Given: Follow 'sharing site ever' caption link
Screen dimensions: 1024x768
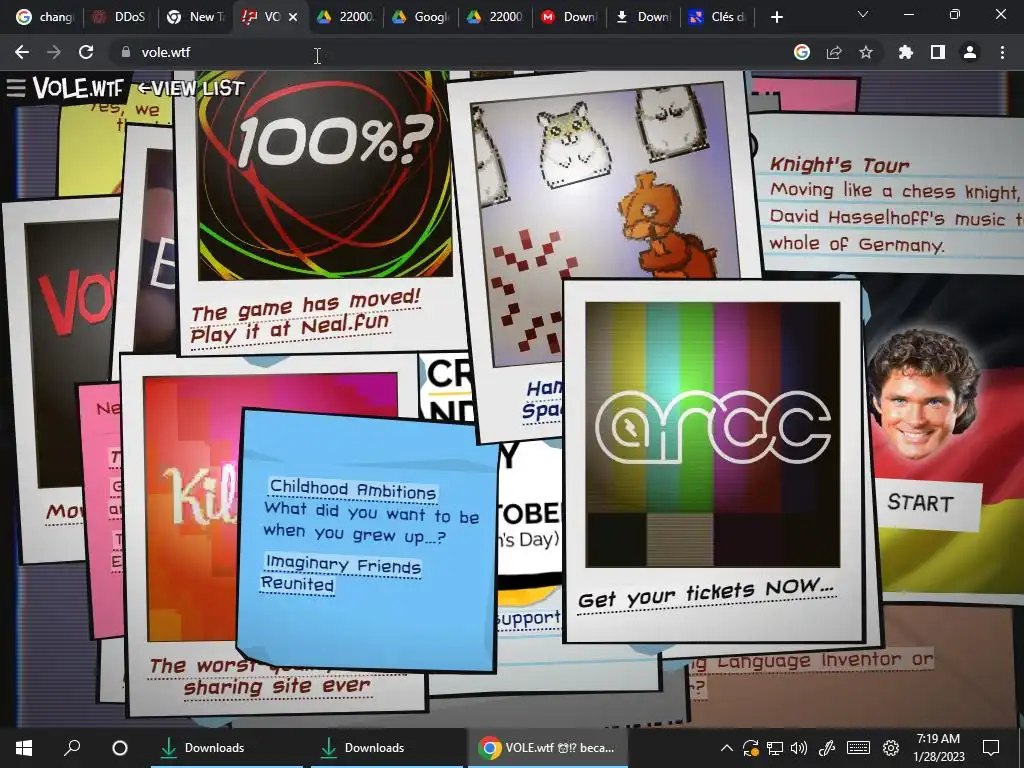Looking at the screenshot, I should point(277,686).
